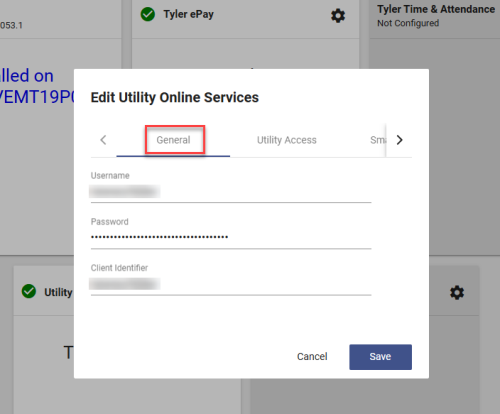
Task: Focus the Password field
Action: tap(231, 238)
